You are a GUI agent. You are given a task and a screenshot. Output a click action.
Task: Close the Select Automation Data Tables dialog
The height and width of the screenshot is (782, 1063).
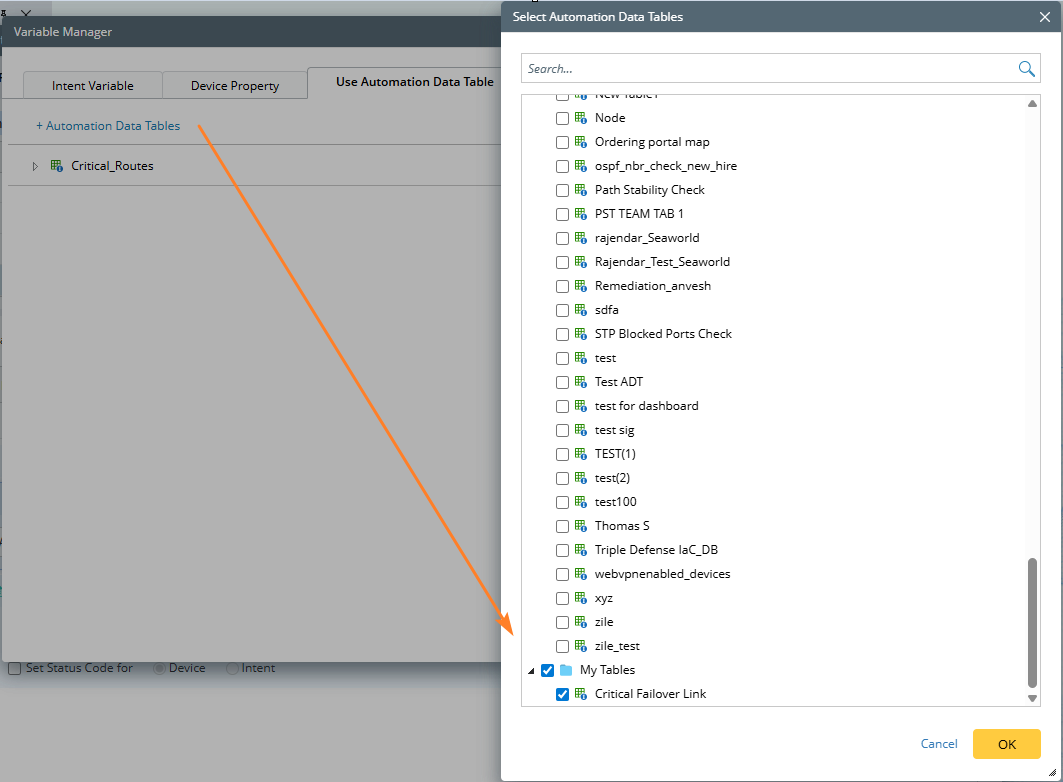(1045, 17)
